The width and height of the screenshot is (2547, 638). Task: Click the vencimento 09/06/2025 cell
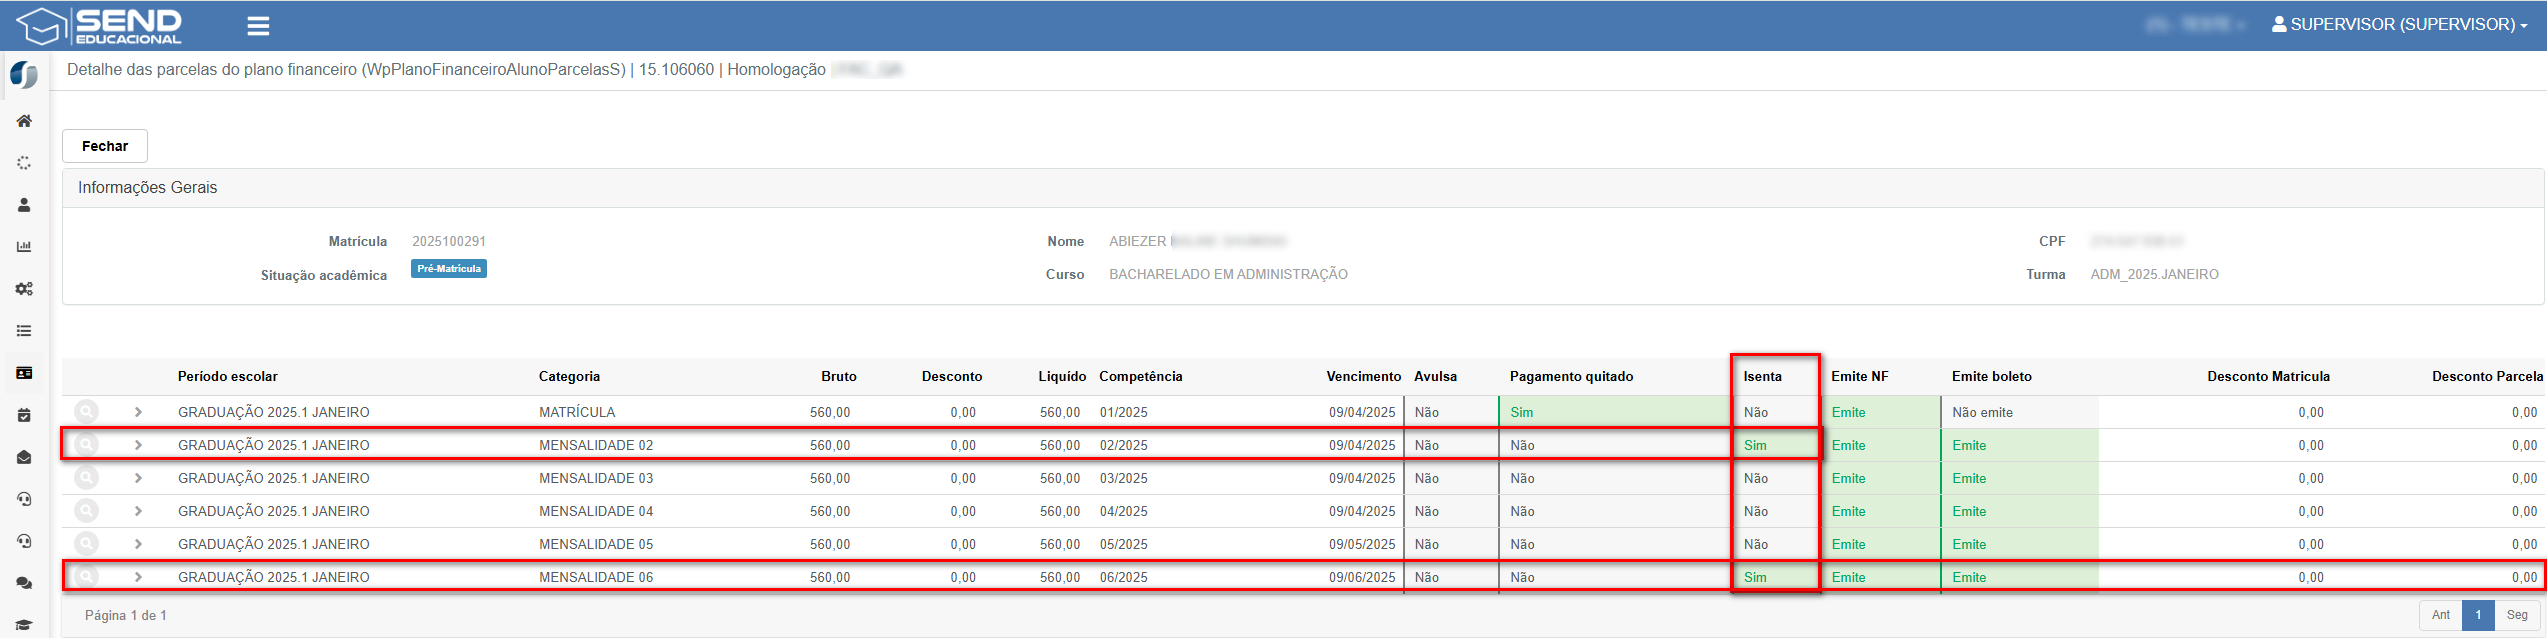pyautogui.click(x=1362, y=578)
